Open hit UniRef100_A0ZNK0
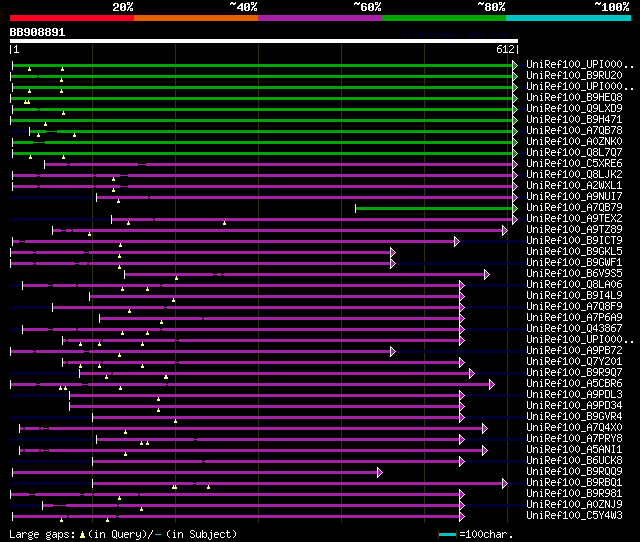 (x=574, y=142)
